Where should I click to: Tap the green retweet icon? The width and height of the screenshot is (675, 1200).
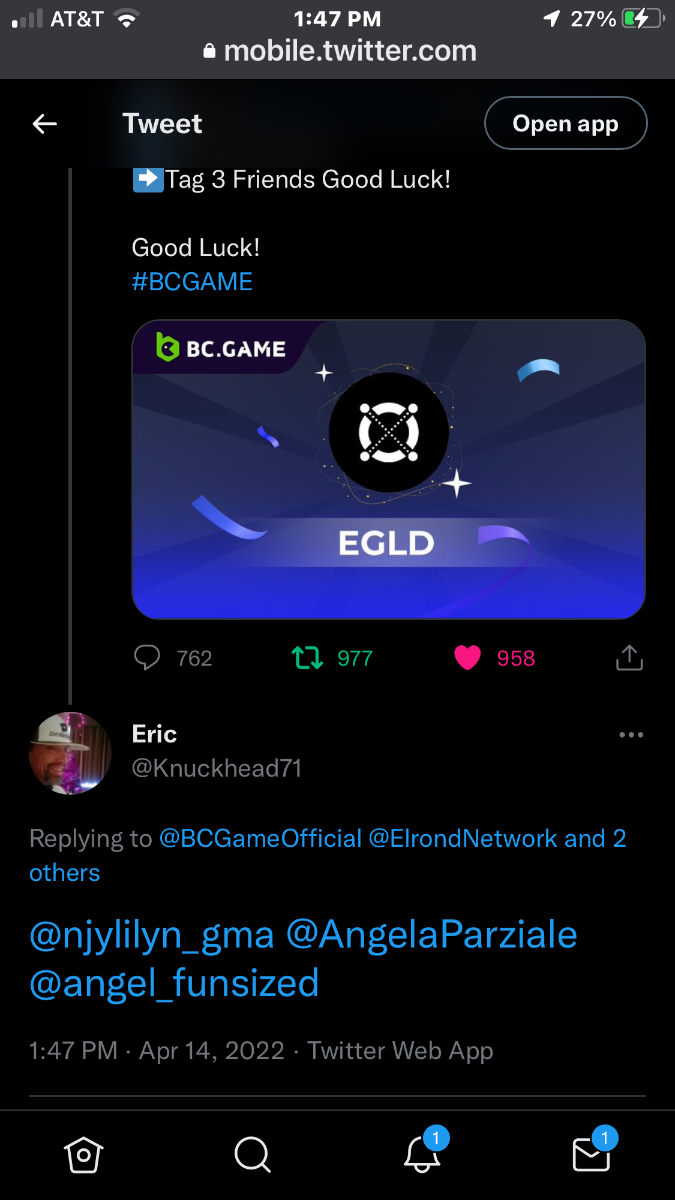pos(306,657)
